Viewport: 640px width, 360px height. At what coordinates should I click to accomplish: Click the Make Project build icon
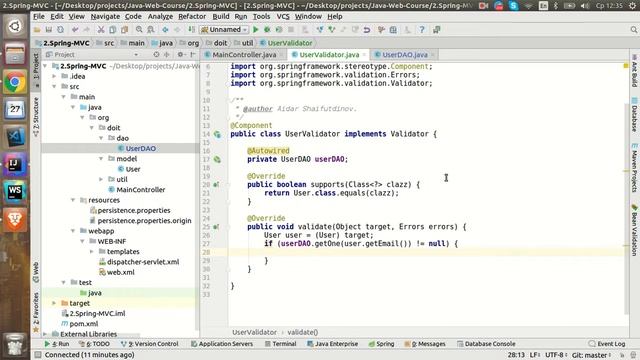tap(191, 30)
